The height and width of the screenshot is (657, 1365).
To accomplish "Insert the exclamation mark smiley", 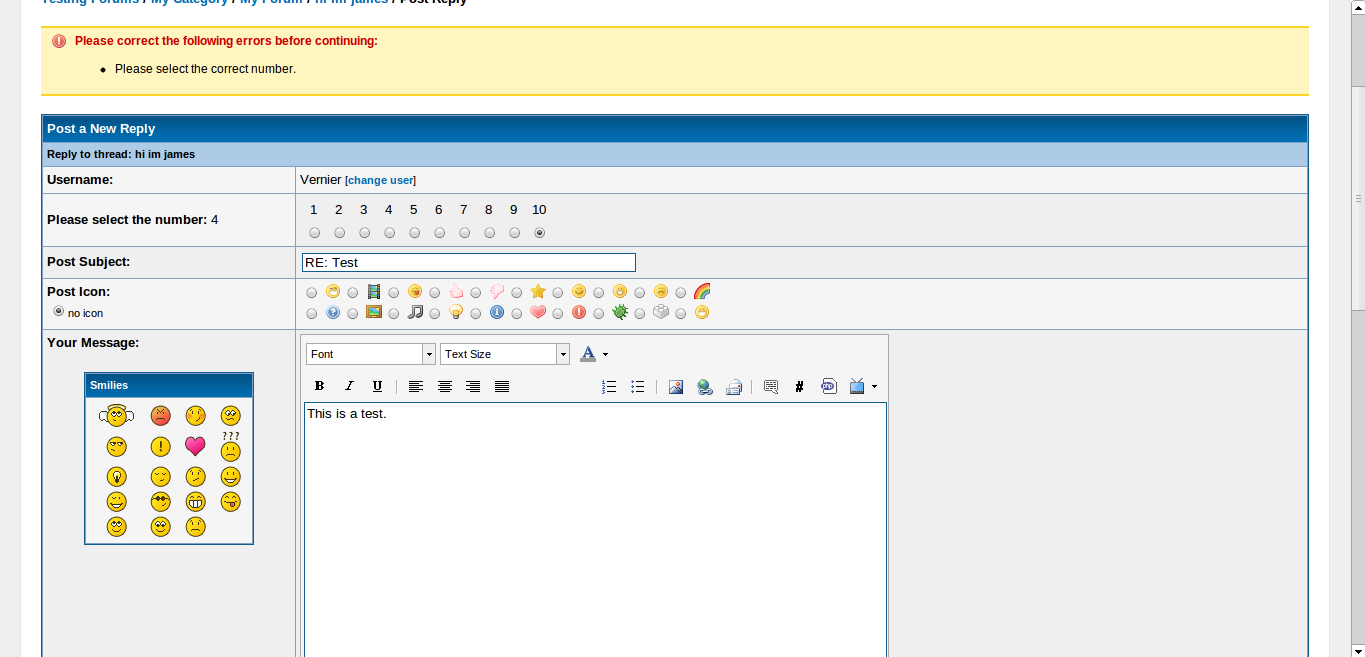I will click(x=161, y=446).
